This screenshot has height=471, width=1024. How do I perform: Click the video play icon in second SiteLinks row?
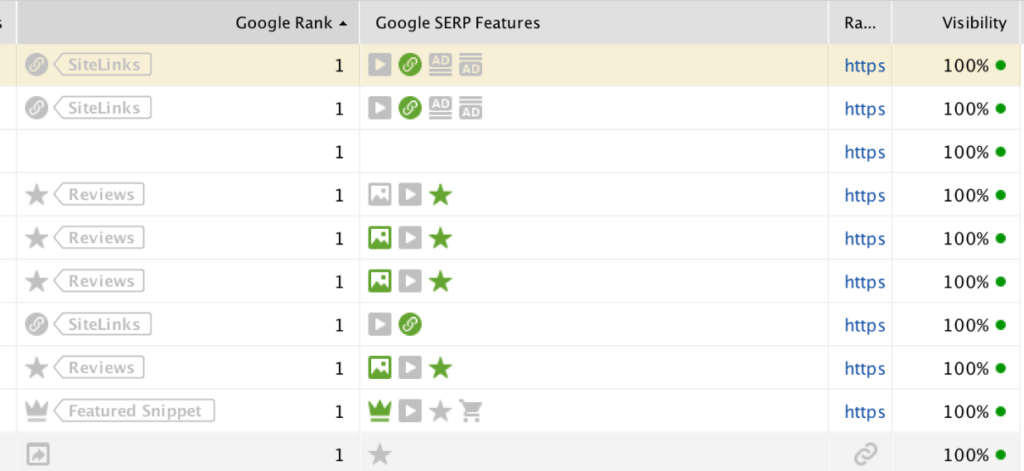[379, 108]
